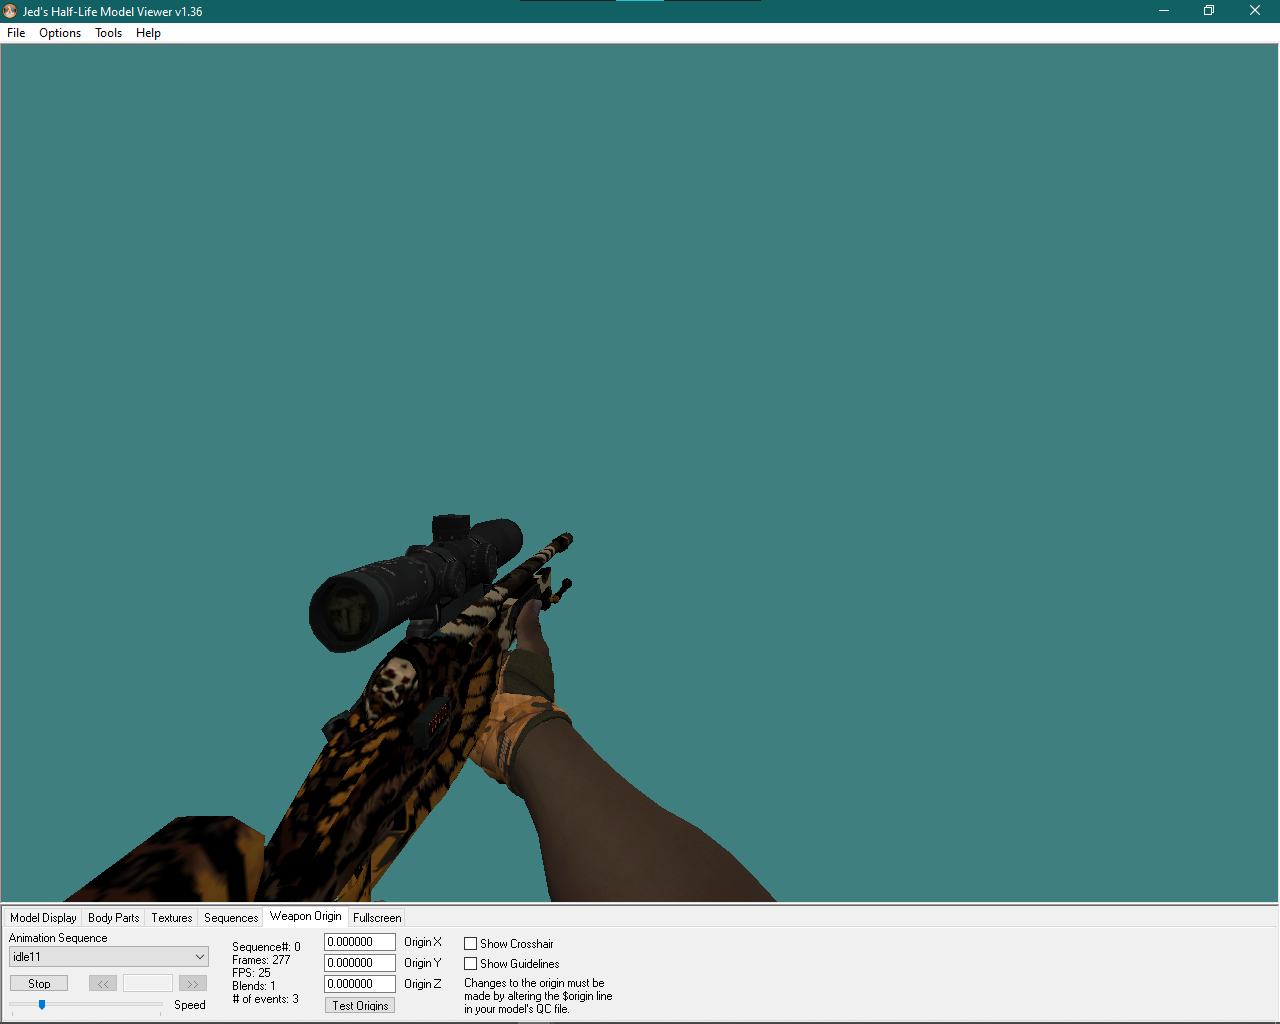Step to next frame with >> button
1280x1024 pixels.
click(x=193, y=984)
